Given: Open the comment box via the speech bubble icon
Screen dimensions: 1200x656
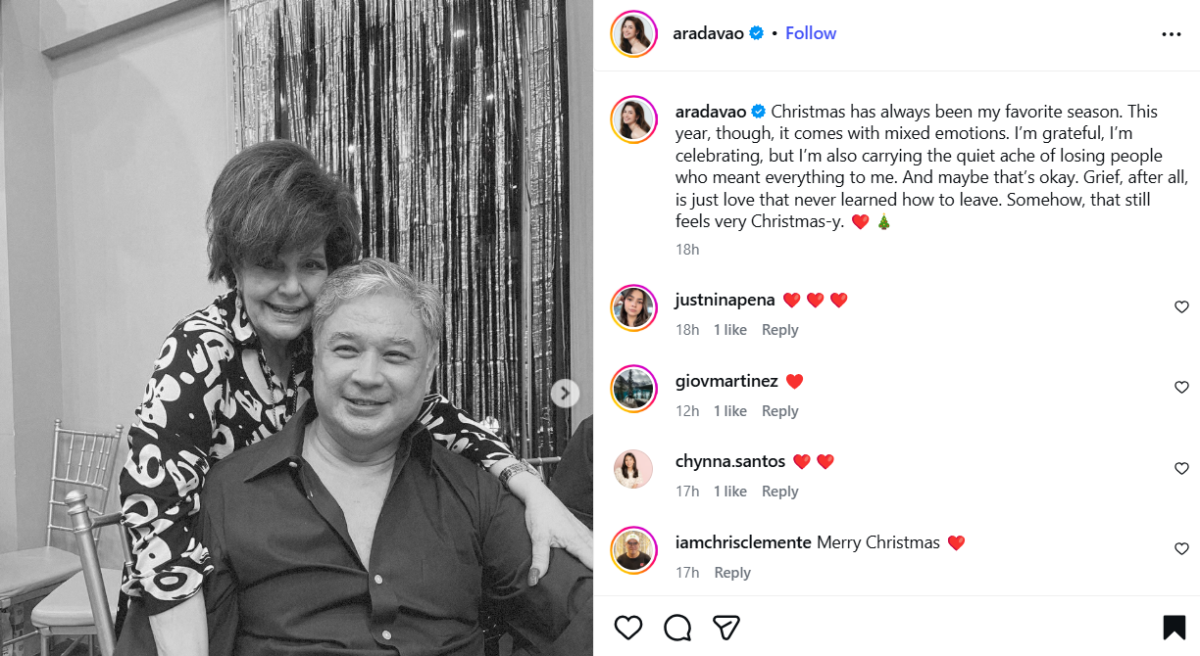Looking at the screenshot, I should click(678, 625).
